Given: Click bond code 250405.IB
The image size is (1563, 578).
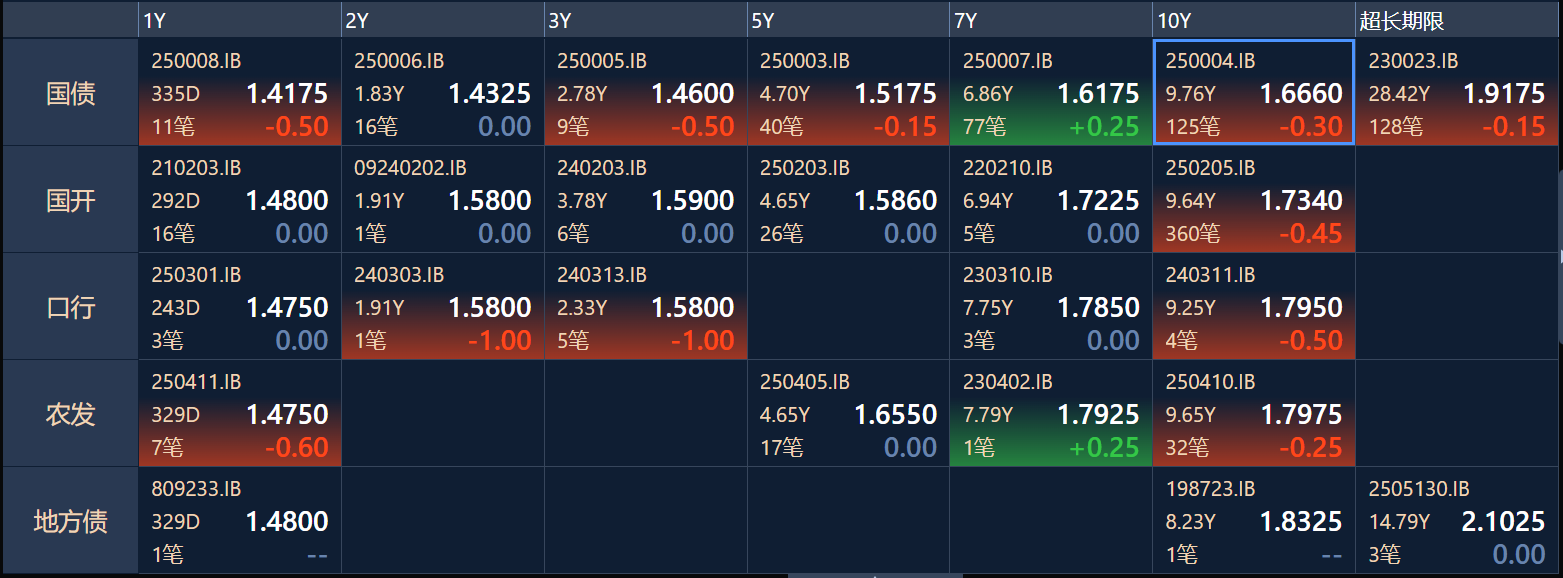Looking at the screenshot, I should coord(804,382).
